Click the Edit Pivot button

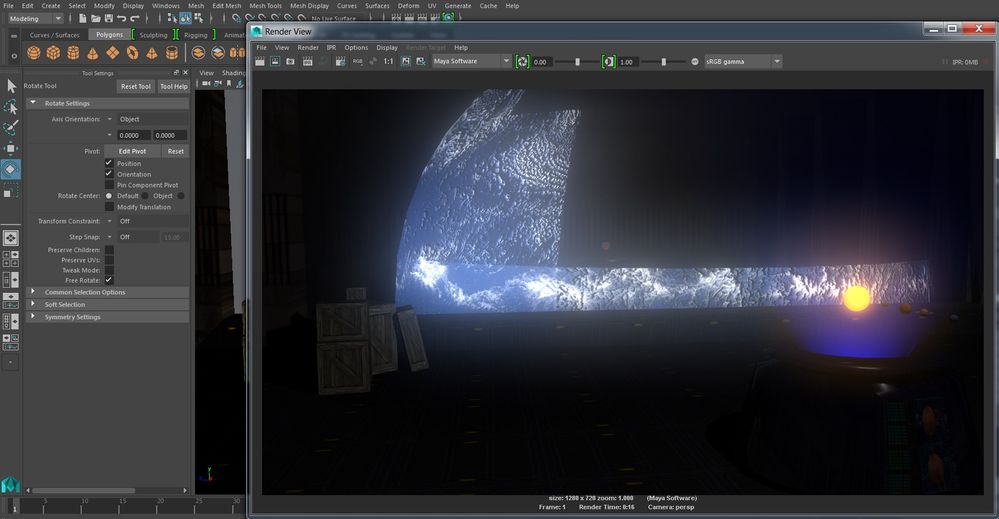tap(132, 151)
